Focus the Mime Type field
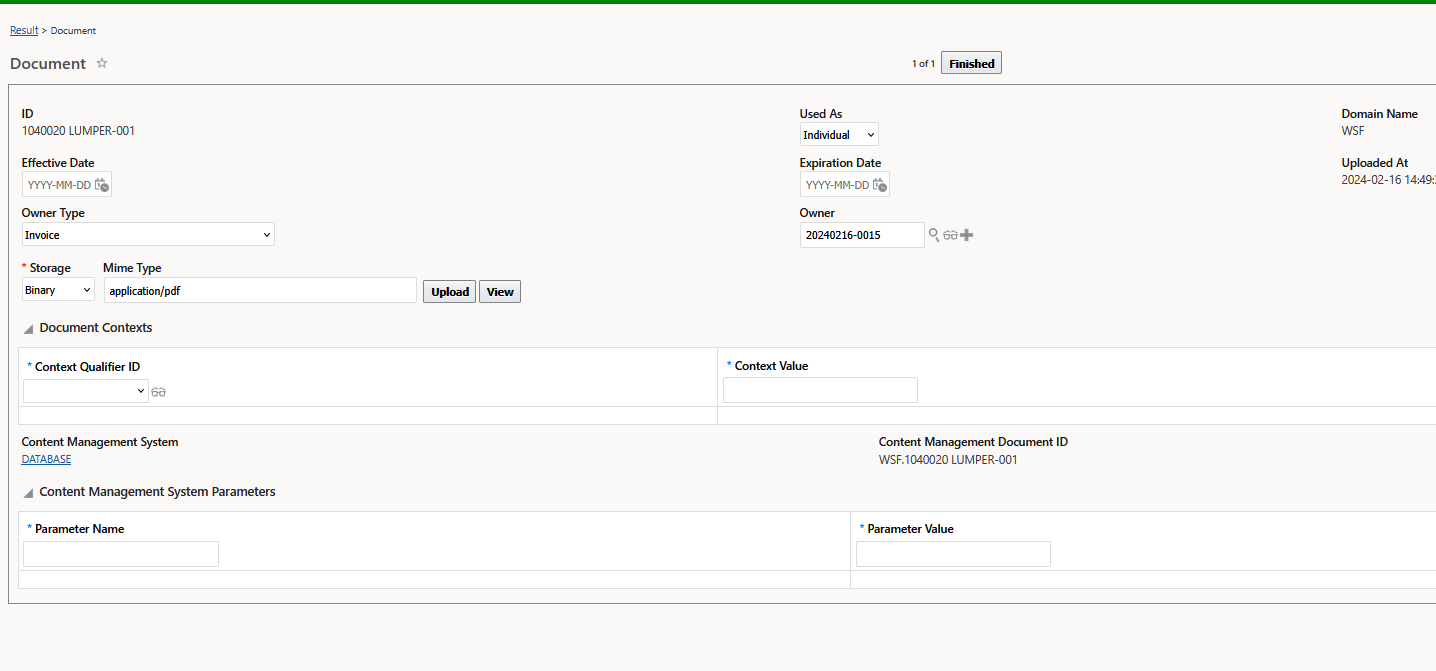This screenshot has height=671, width=1436. 260,290
